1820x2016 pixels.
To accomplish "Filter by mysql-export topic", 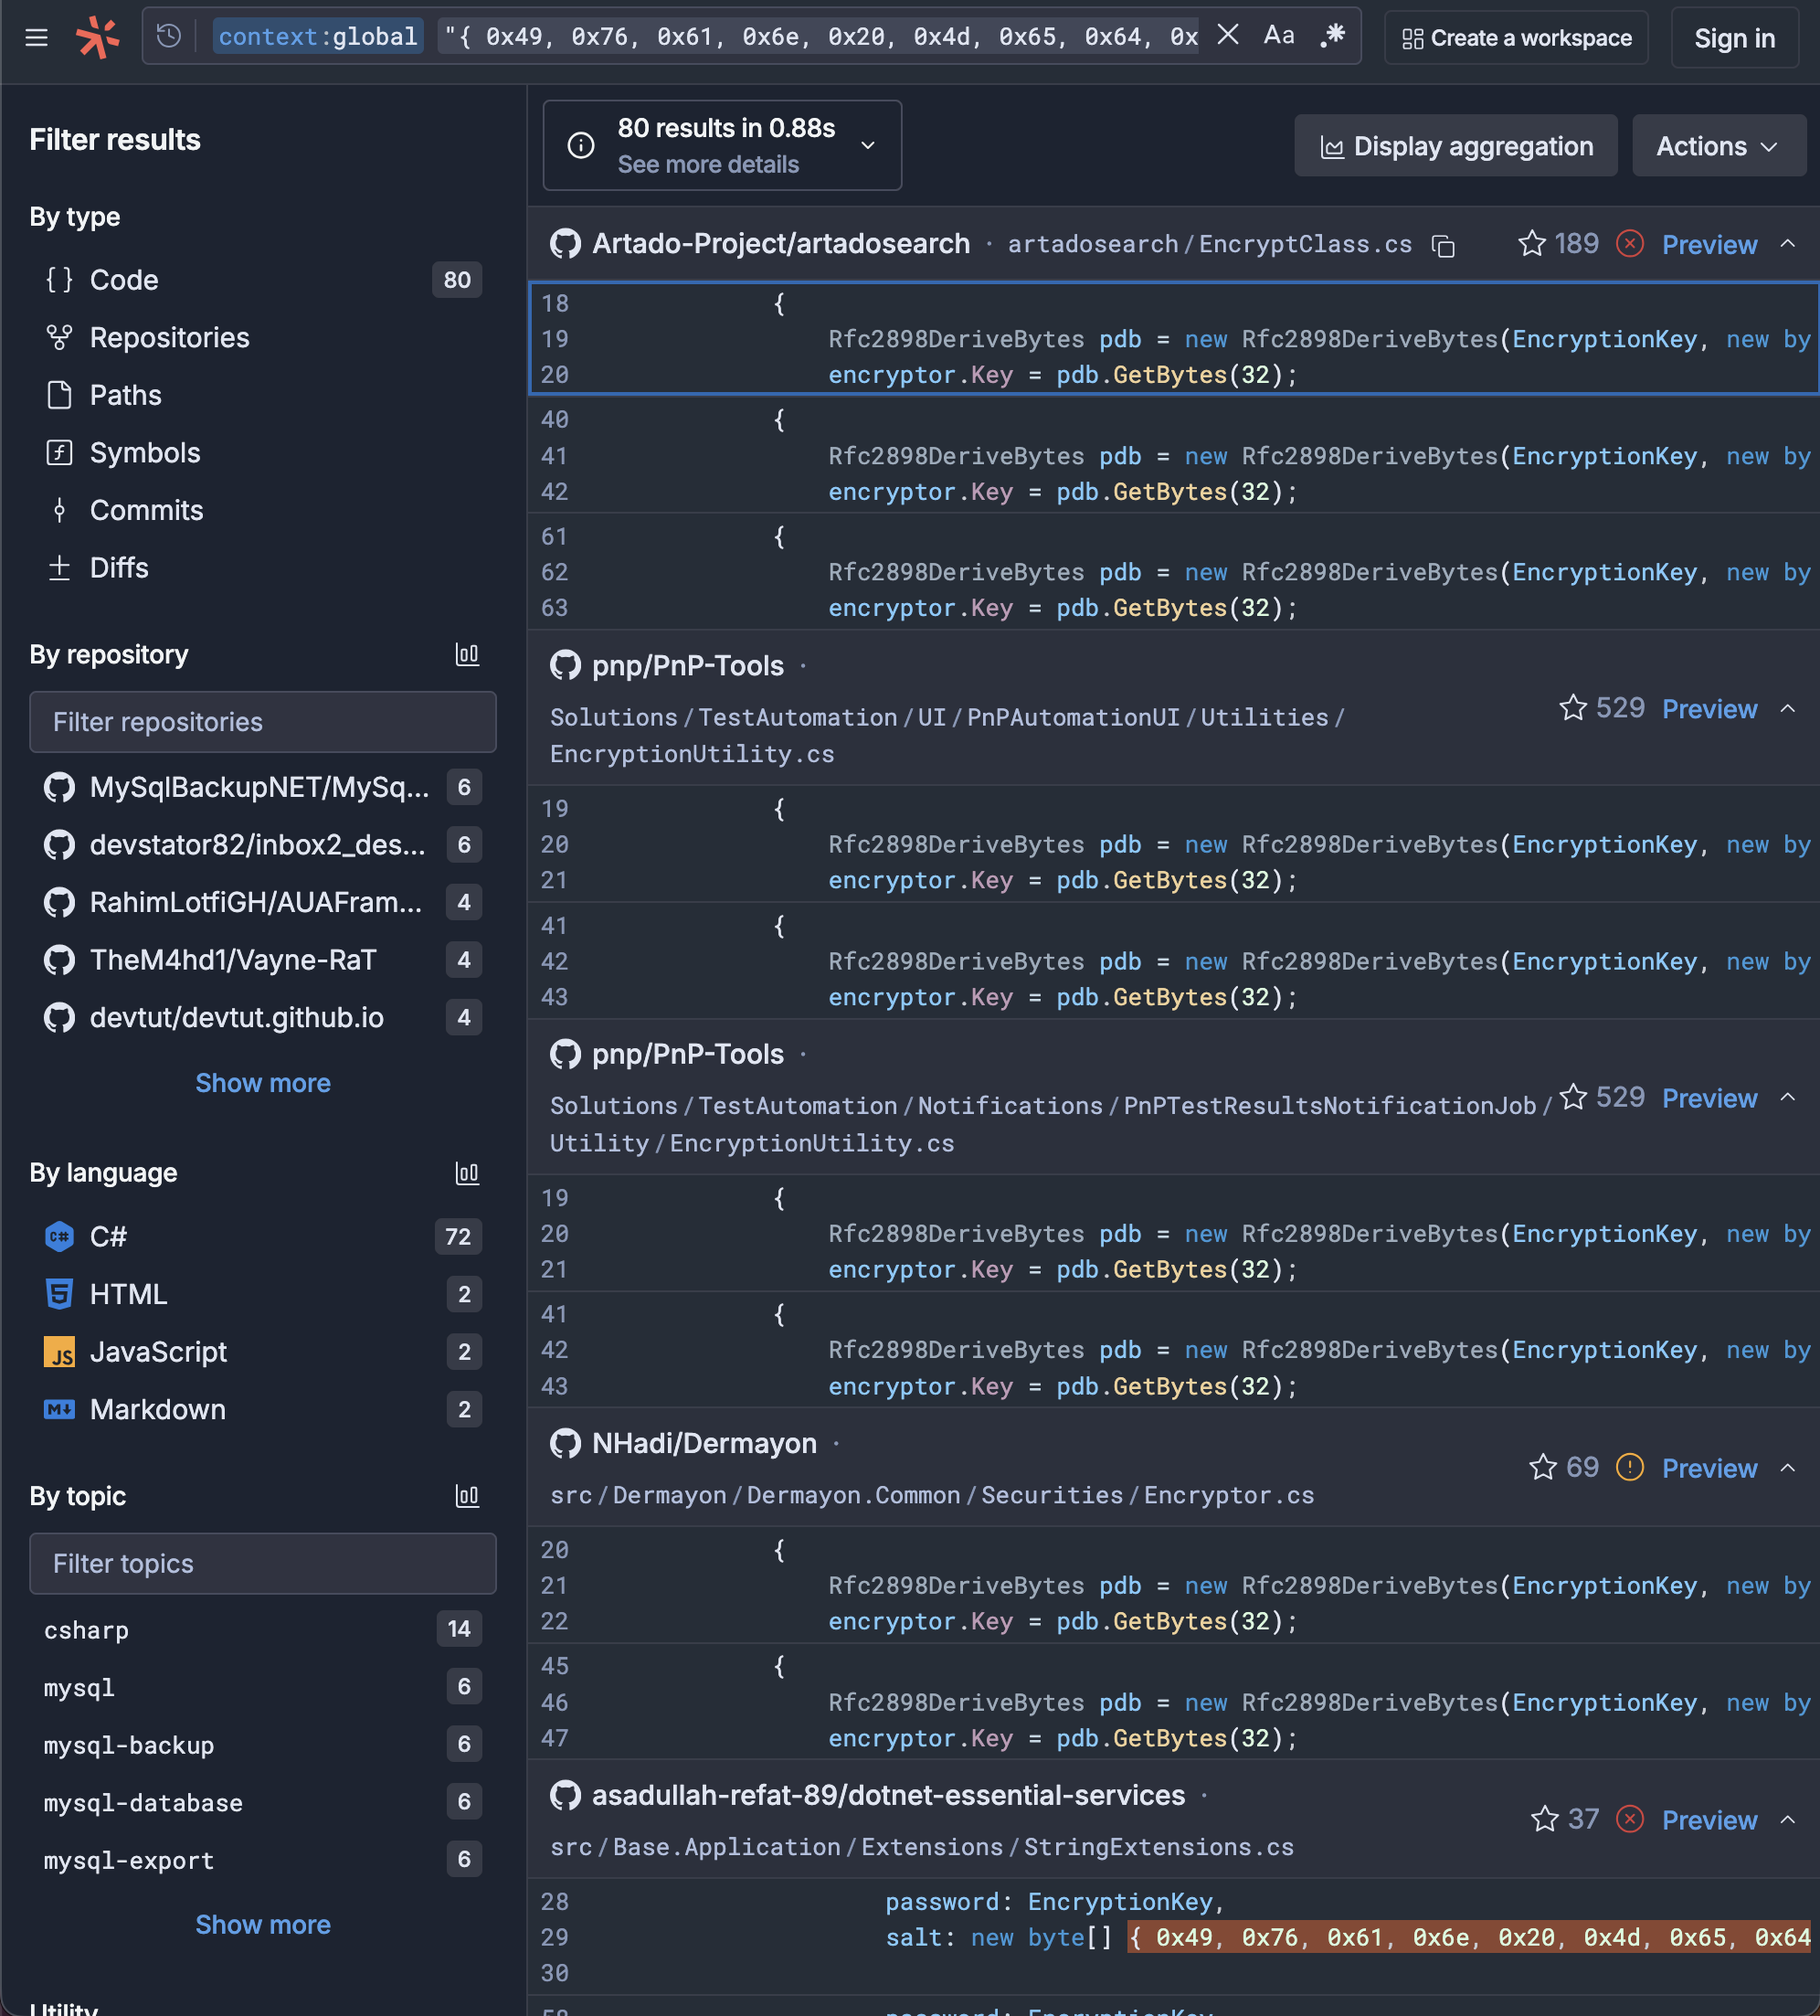I will pos(263,1860).
